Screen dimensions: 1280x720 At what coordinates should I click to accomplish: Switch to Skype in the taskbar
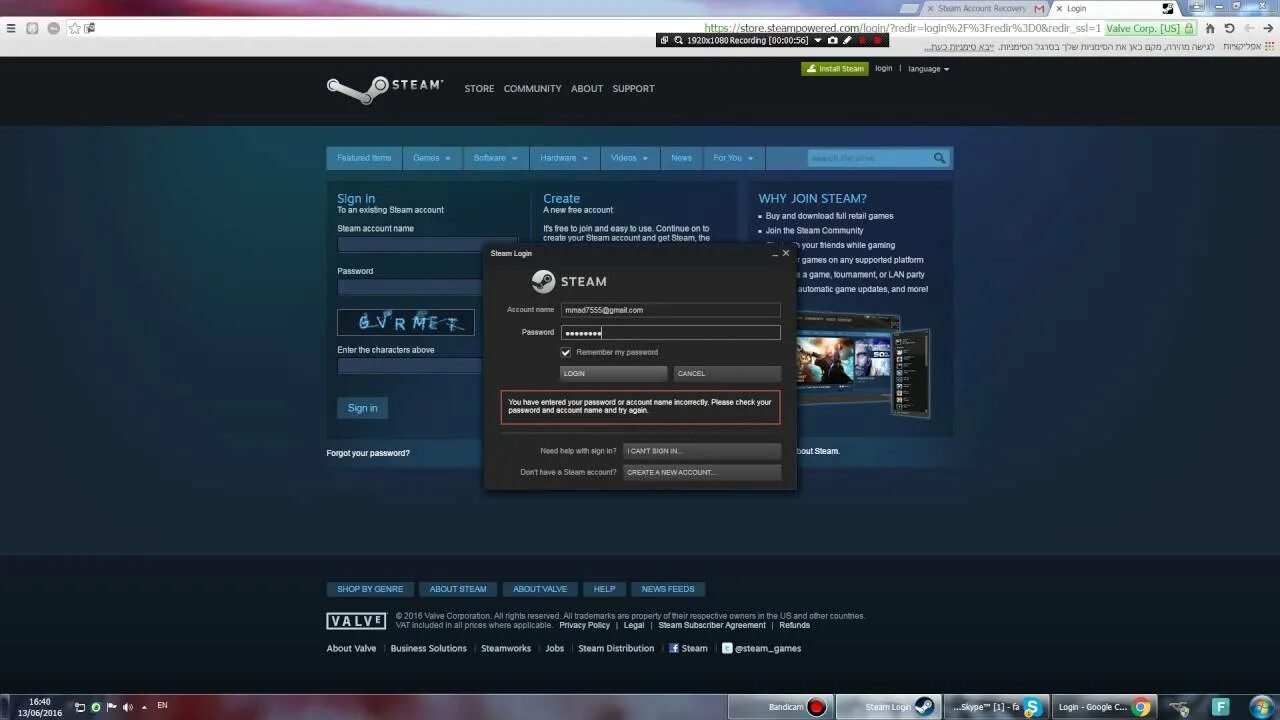pyautogui.click(x=995, y=707)
